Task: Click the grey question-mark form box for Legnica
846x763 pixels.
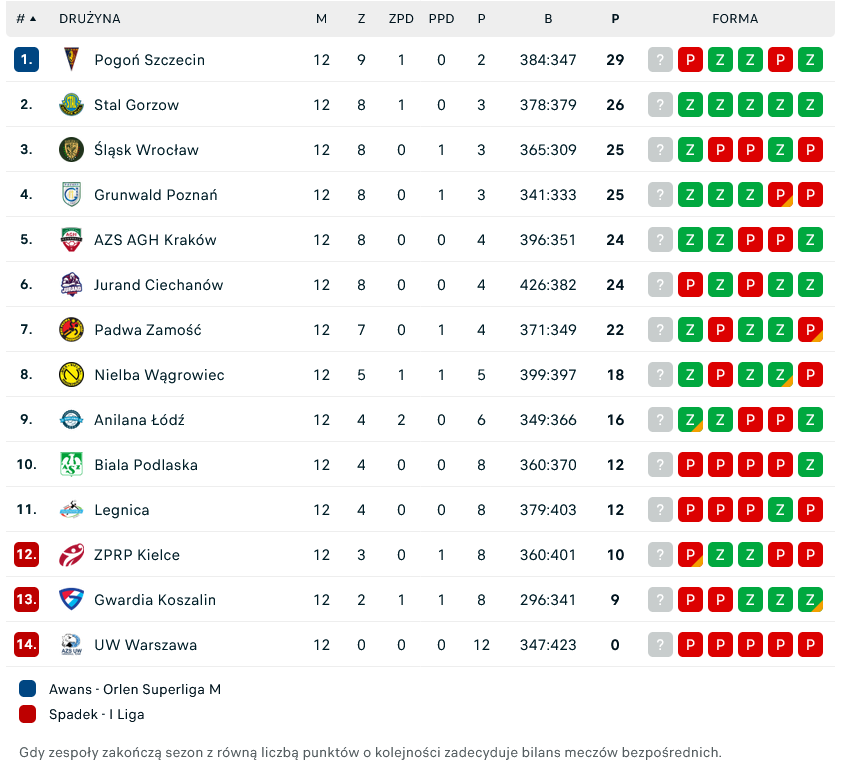Action: pos(660,510)
